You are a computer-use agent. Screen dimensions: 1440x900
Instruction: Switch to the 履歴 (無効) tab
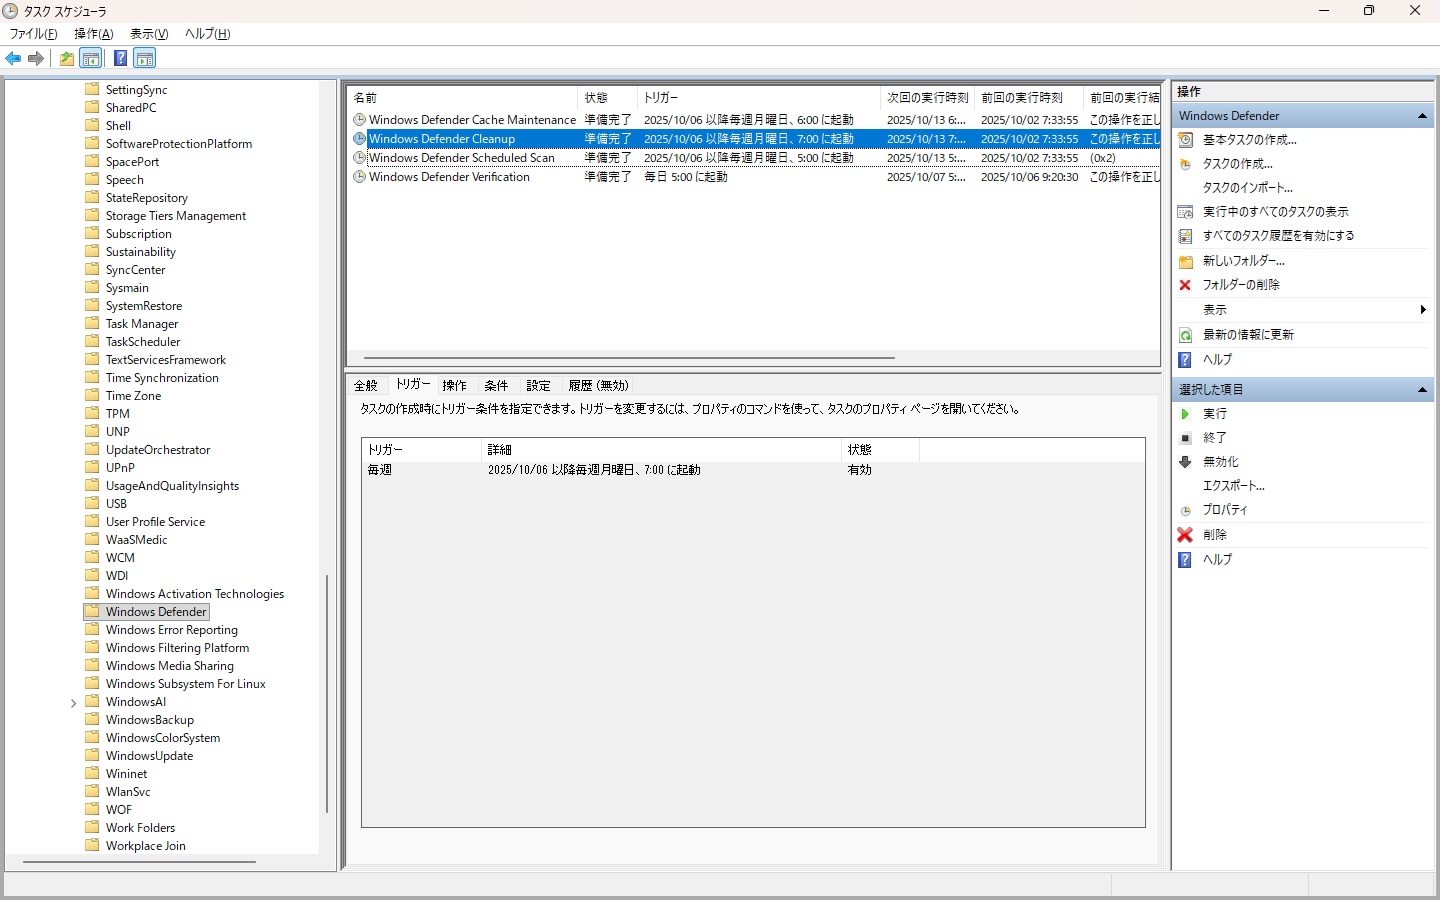[x=598, y=386]
